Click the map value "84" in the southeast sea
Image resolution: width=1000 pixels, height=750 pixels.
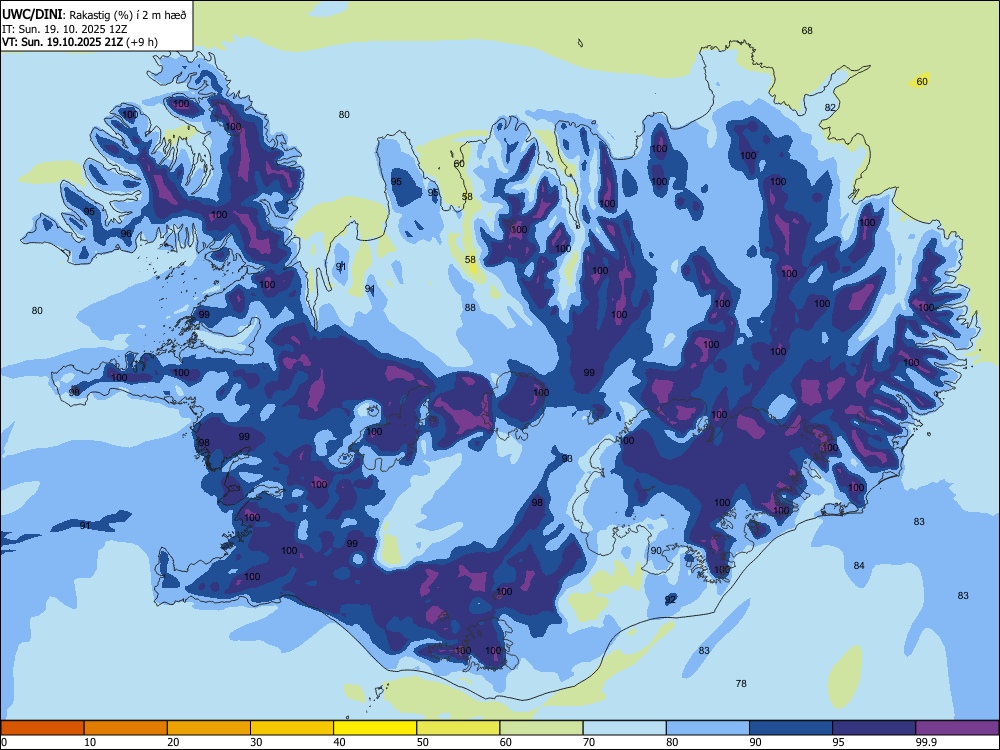(859, 566)
